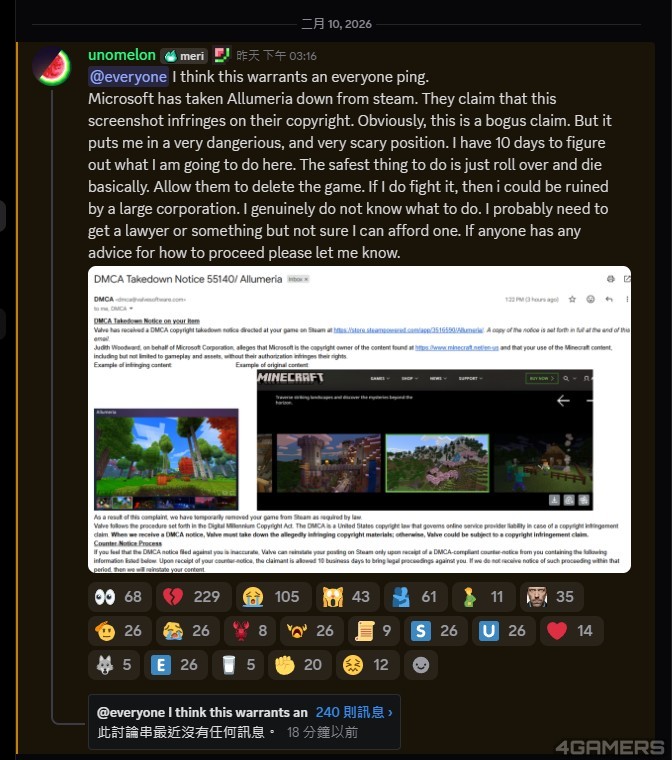Image resolution: width=672 pixels, height=760 pixels.
Task: Click the raised fist reaction with 20
Action: 299,665
